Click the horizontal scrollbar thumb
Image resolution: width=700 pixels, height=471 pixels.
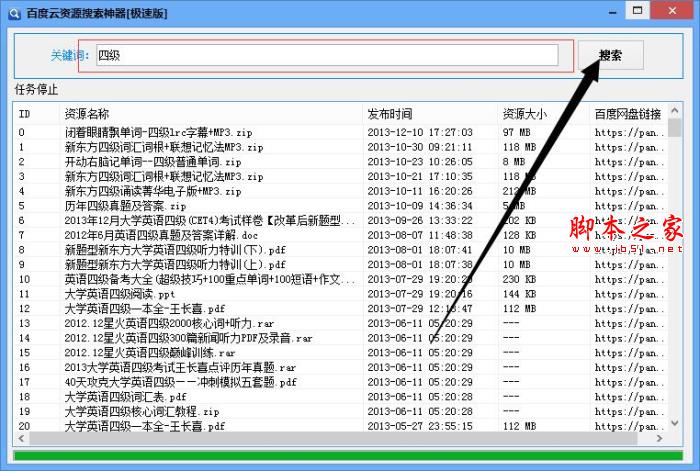pyautogui.click(x=333, y=439)
